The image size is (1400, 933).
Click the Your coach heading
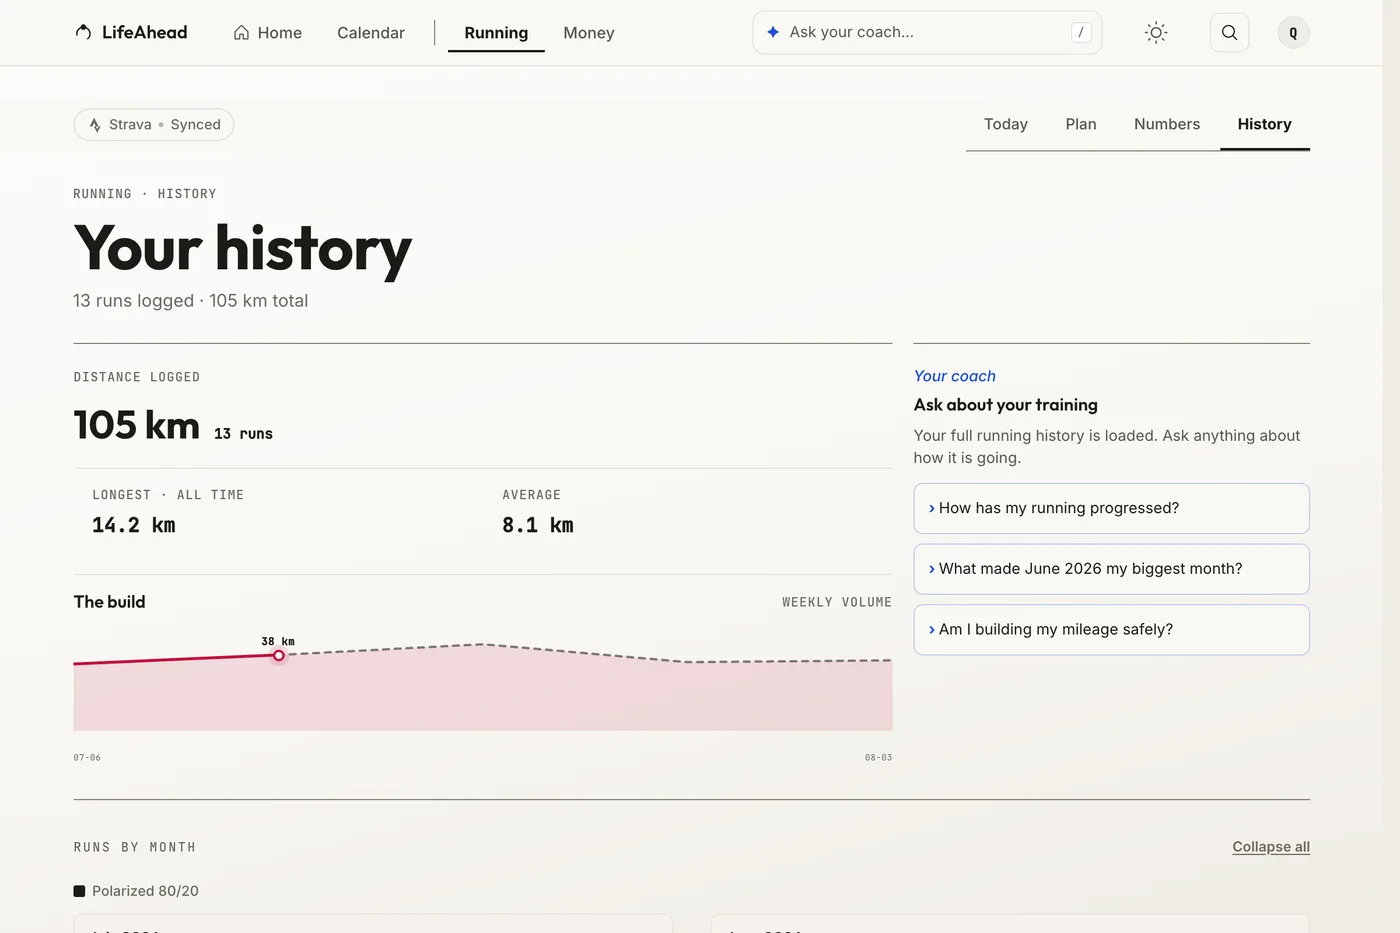[x=955, y=376]
